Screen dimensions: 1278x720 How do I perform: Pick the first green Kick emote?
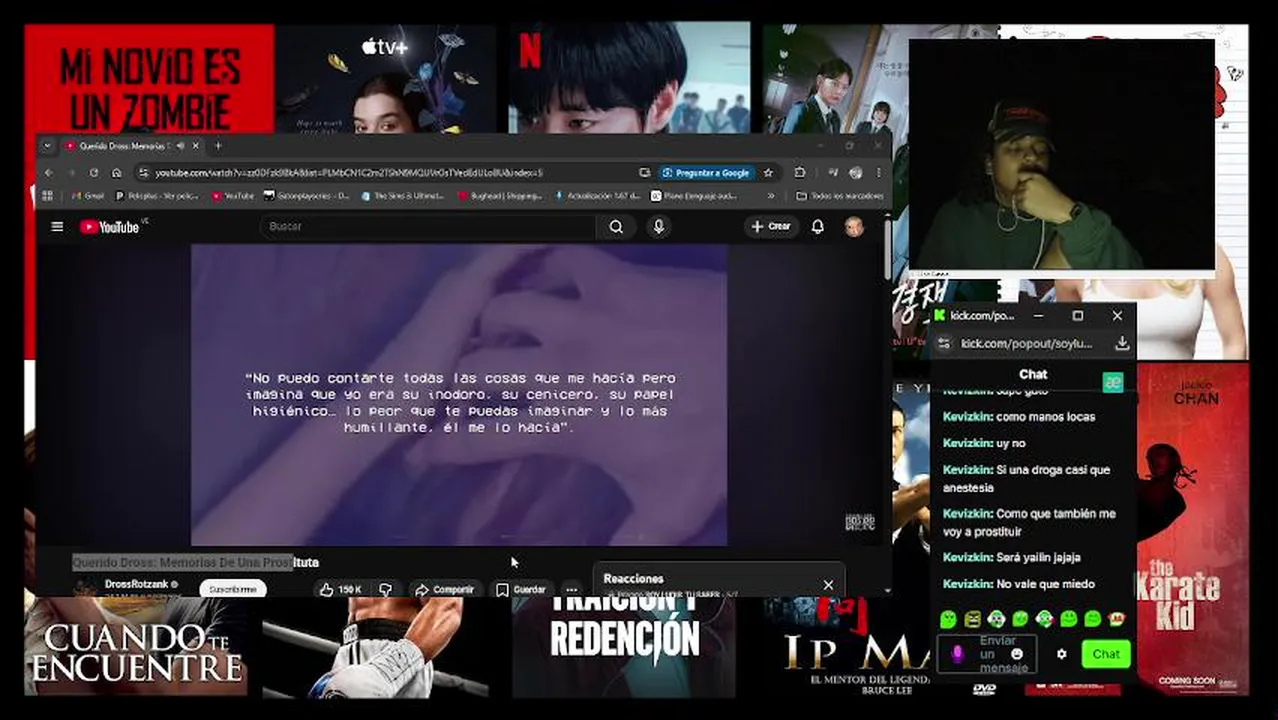coord(948,620)
